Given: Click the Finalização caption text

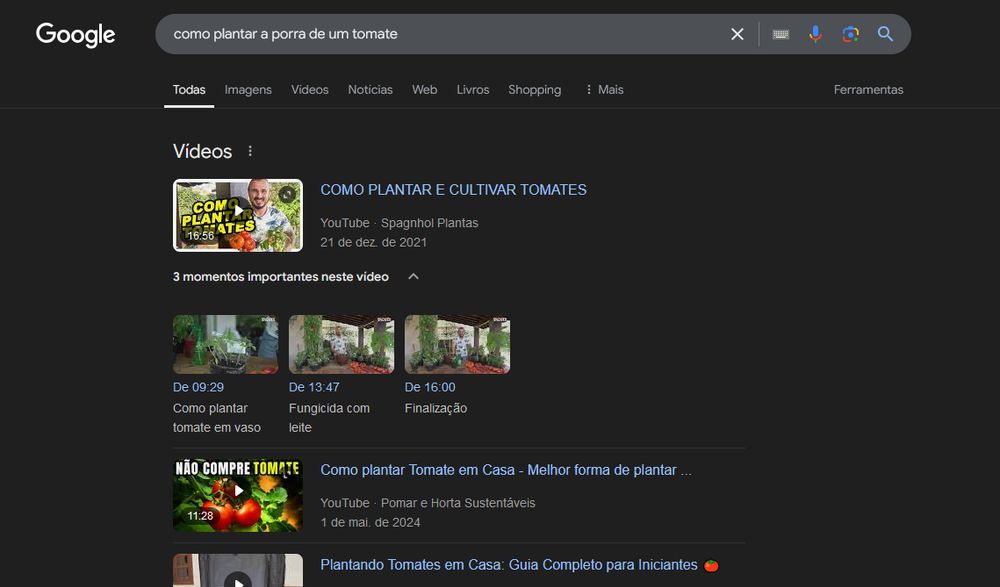Looking at the screenshot, I should click(436, 408).
